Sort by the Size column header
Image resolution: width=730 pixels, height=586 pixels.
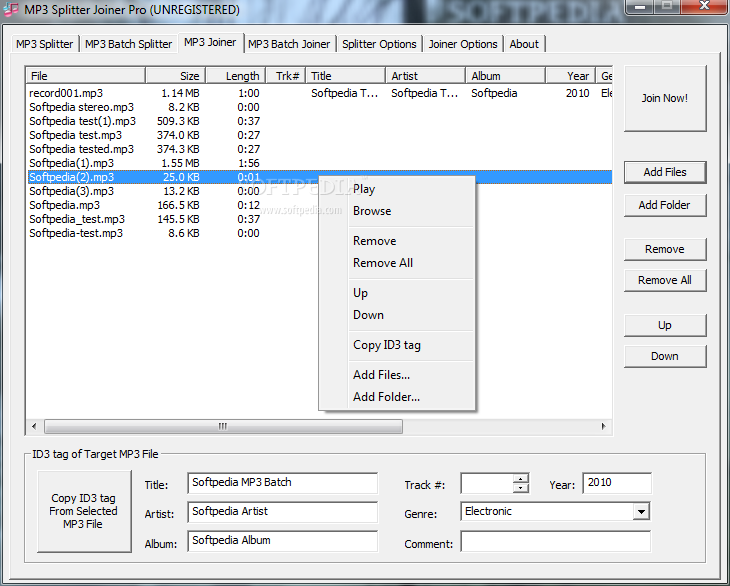pos(176,76)
